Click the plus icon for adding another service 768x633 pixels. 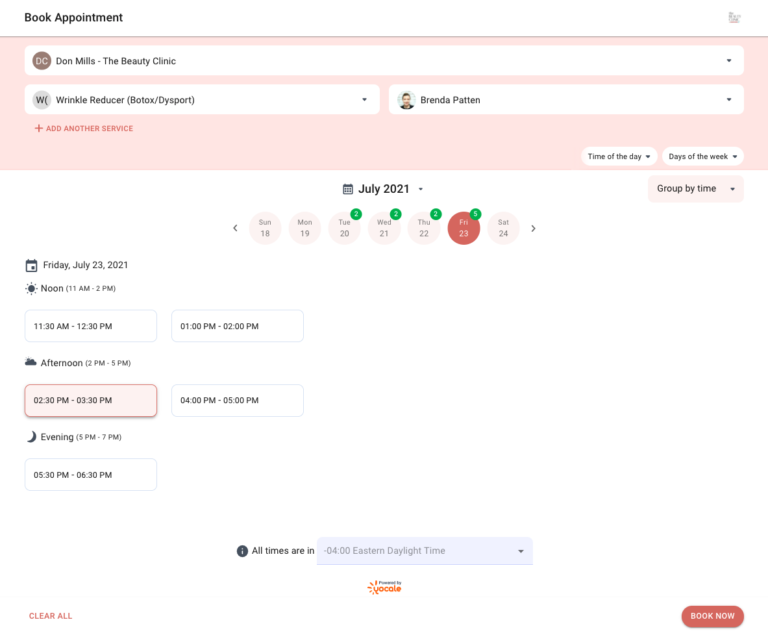click(x=38, y=128)
